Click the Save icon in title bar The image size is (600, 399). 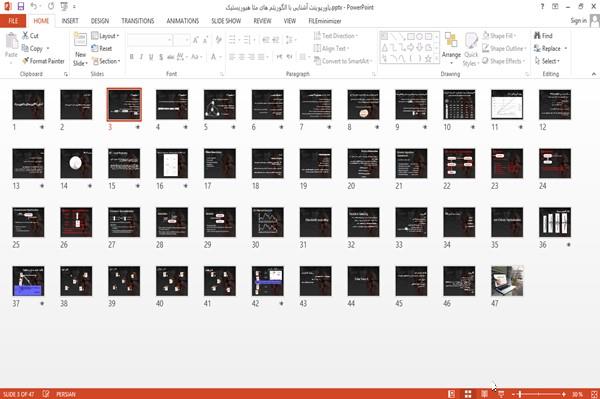pos(21,6)
